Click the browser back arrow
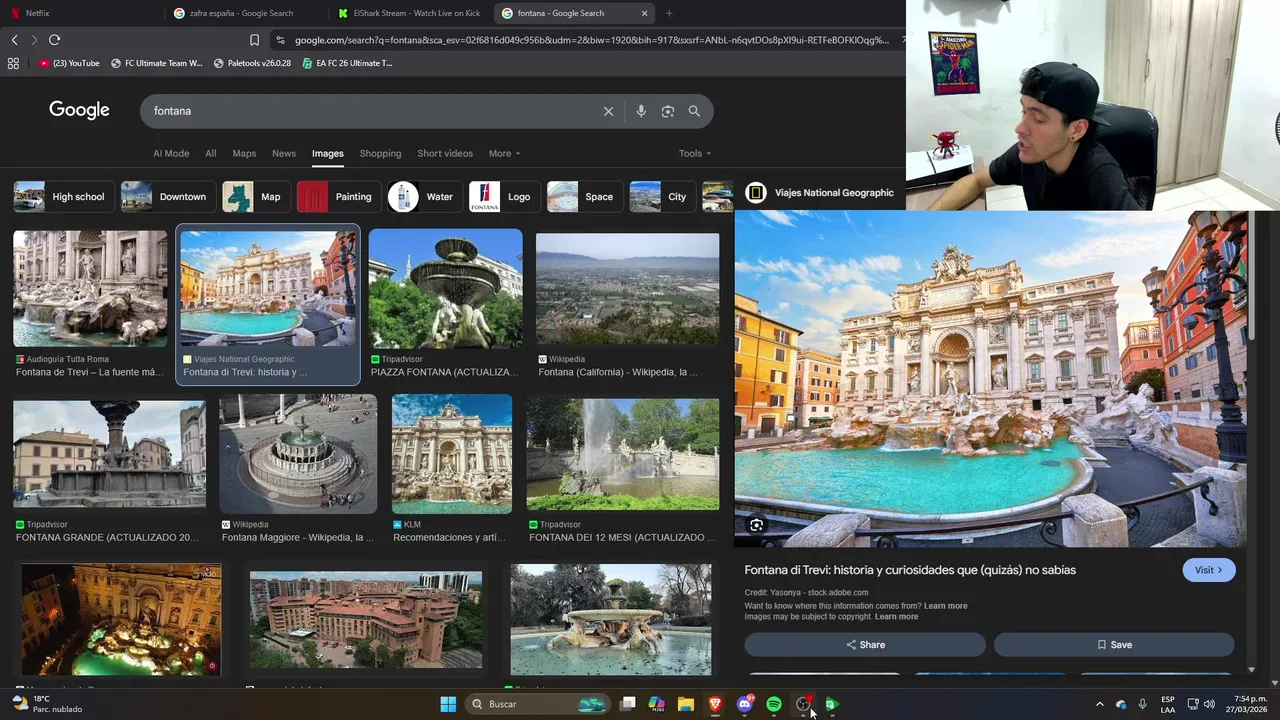The height and width of the screenshot is (720, 1280). click(14, 40)
